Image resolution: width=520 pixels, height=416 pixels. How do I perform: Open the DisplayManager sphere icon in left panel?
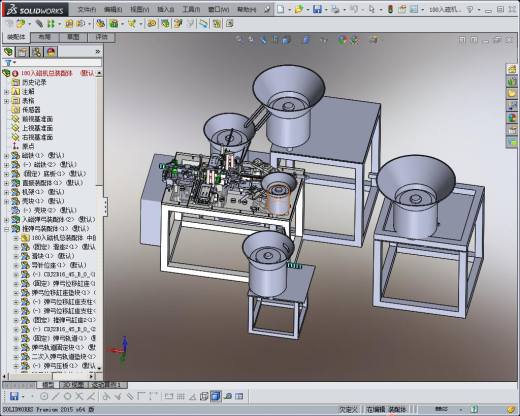click(x=51, y=52)
